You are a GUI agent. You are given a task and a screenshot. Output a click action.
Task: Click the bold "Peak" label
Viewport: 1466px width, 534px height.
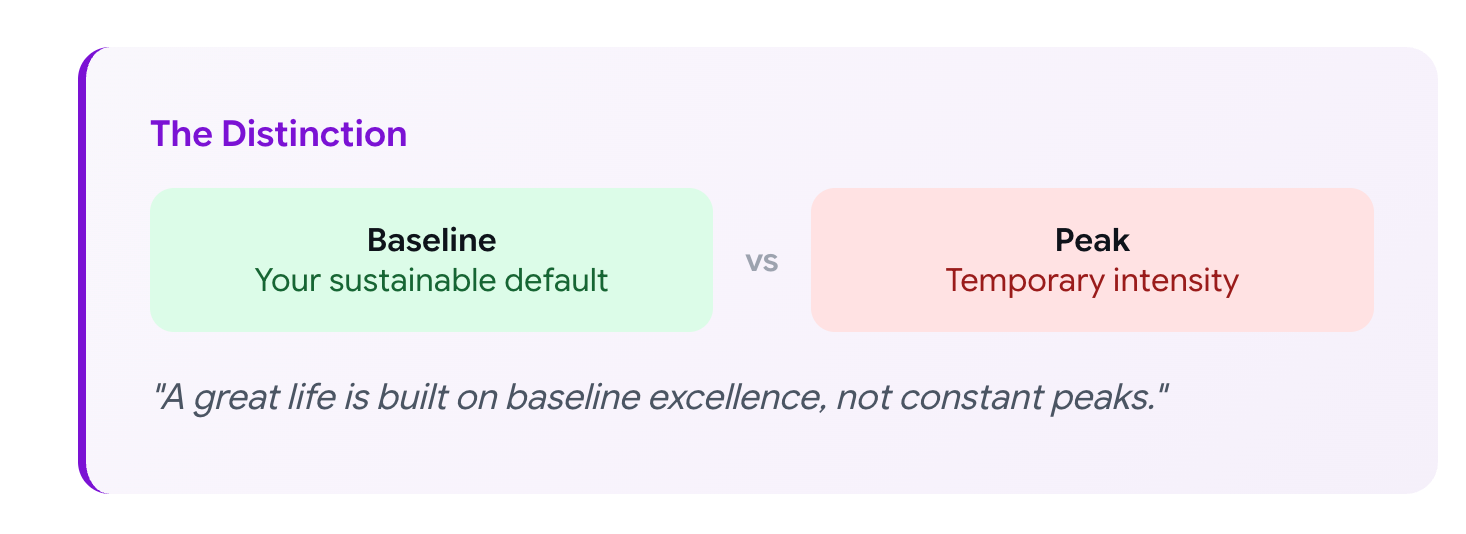1092,240
